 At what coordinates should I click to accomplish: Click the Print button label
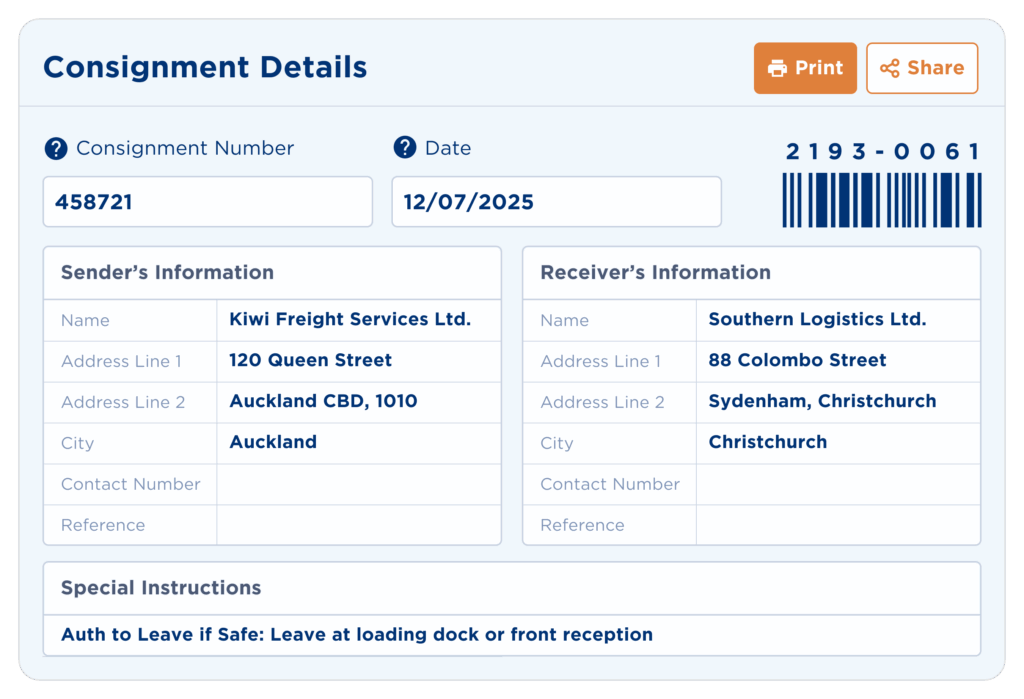click(x=819, y=68)
